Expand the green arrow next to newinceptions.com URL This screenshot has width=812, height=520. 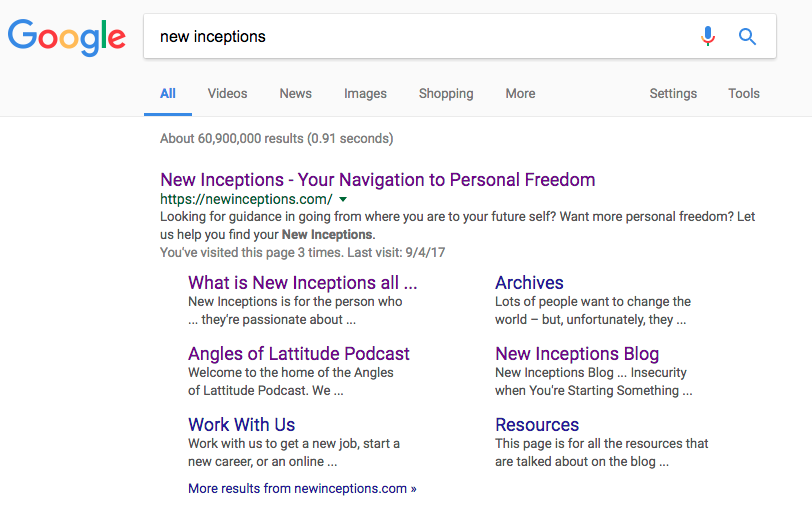tap(343, 199)
